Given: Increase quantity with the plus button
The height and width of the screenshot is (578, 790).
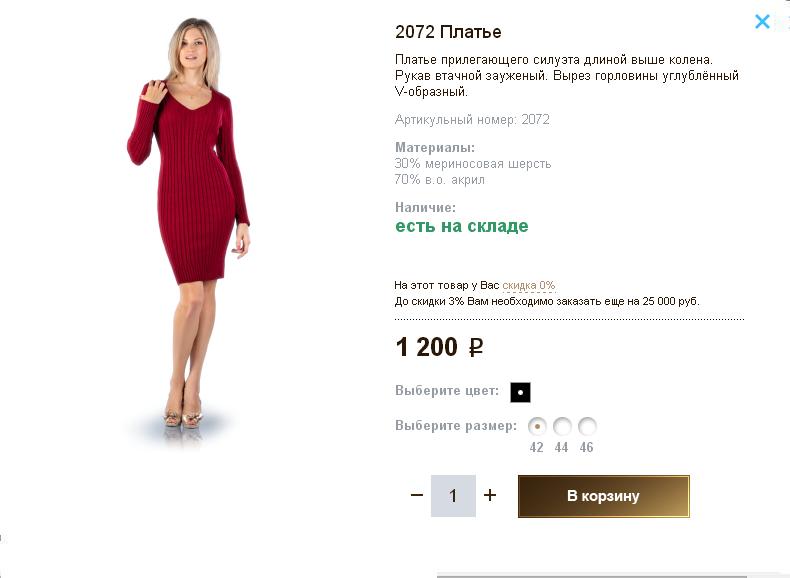Looking at the screenshot, I should [490, 495].
